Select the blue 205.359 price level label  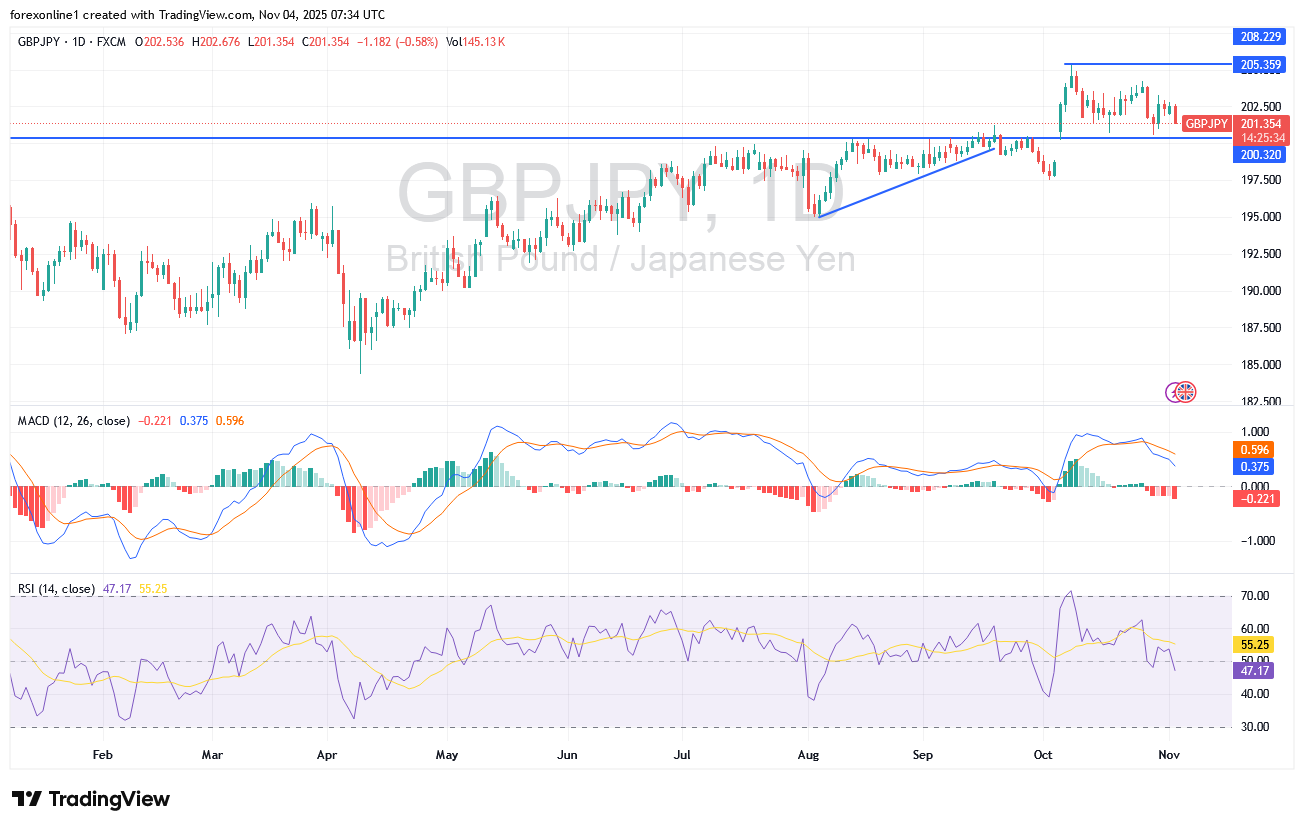coord(1260,64)
